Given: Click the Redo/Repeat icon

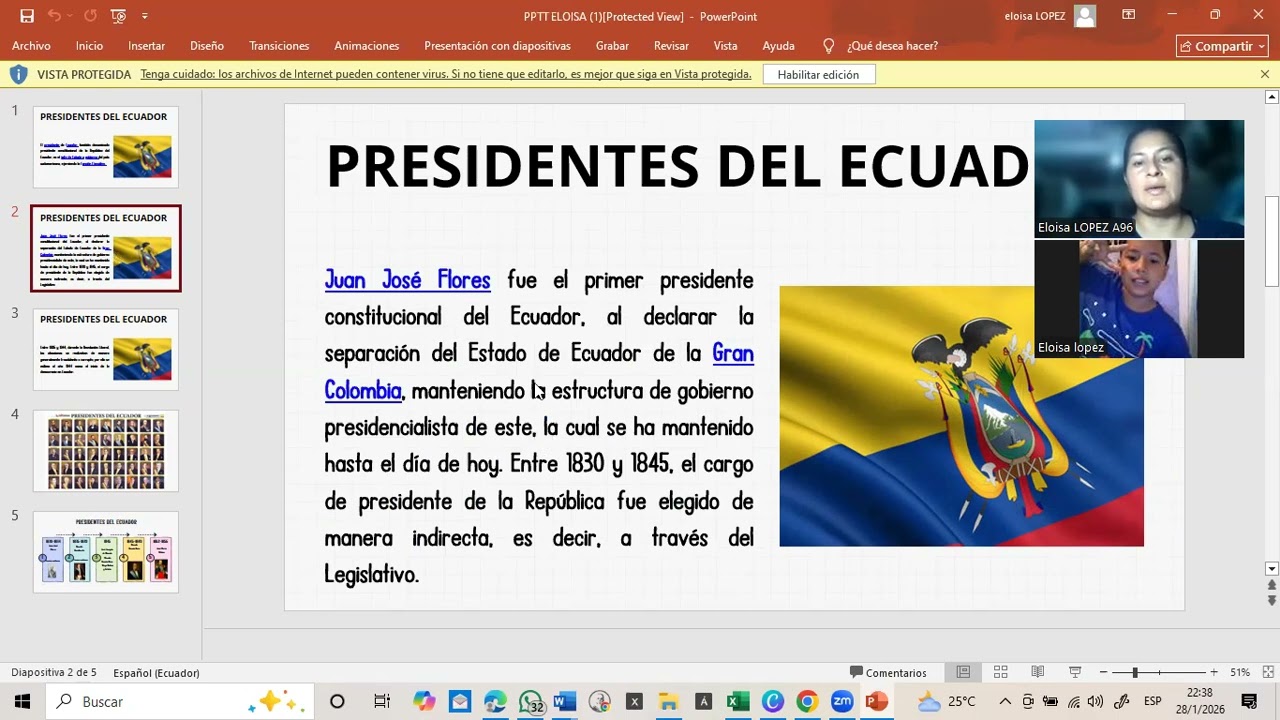Looking at the screenshot, I should 91,16.
